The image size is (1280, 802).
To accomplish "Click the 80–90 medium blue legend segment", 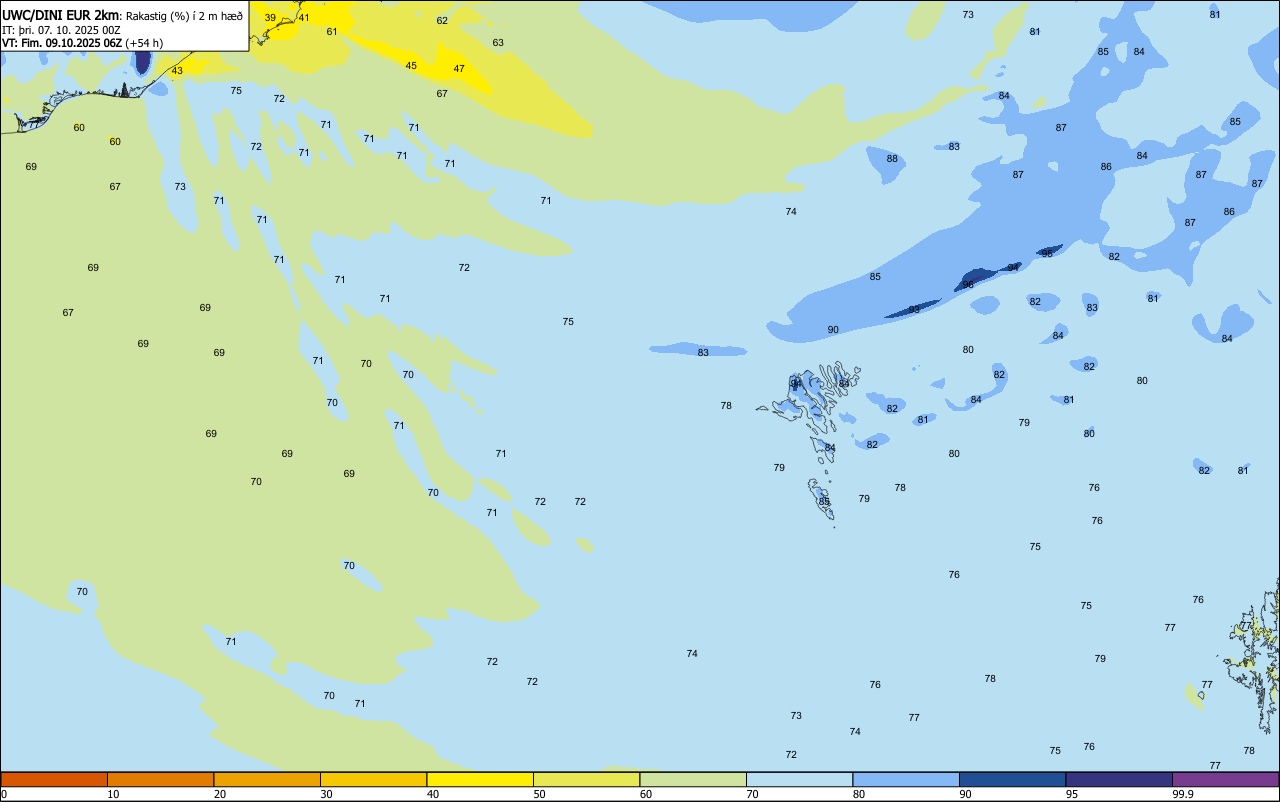I will click(906, 779).
